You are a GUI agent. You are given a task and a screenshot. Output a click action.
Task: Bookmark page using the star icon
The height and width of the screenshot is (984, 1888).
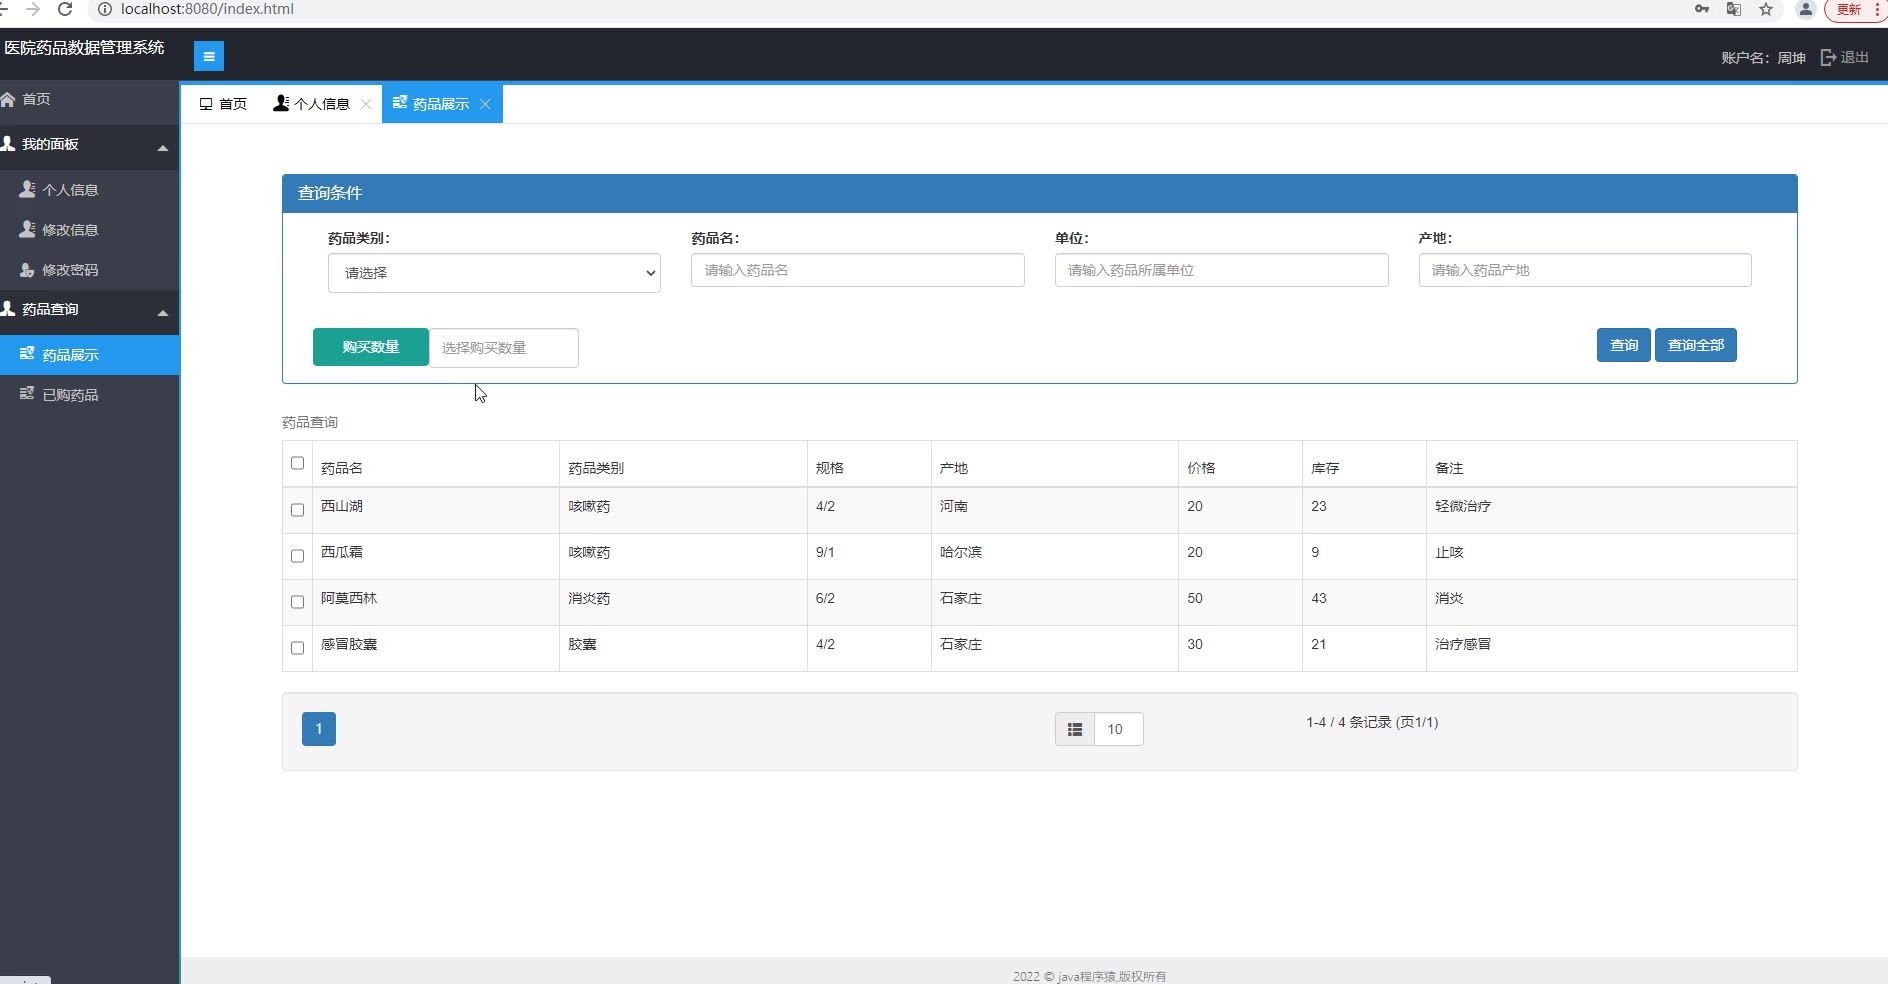pos(1766,9)
